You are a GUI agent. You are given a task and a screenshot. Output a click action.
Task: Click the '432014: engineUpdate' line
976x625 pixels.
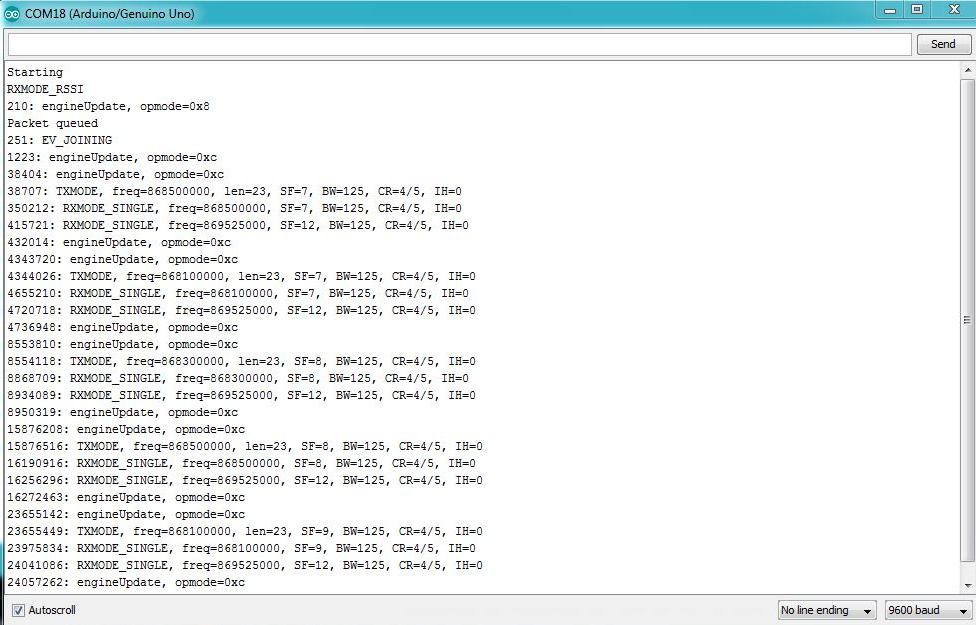point(119,242)
